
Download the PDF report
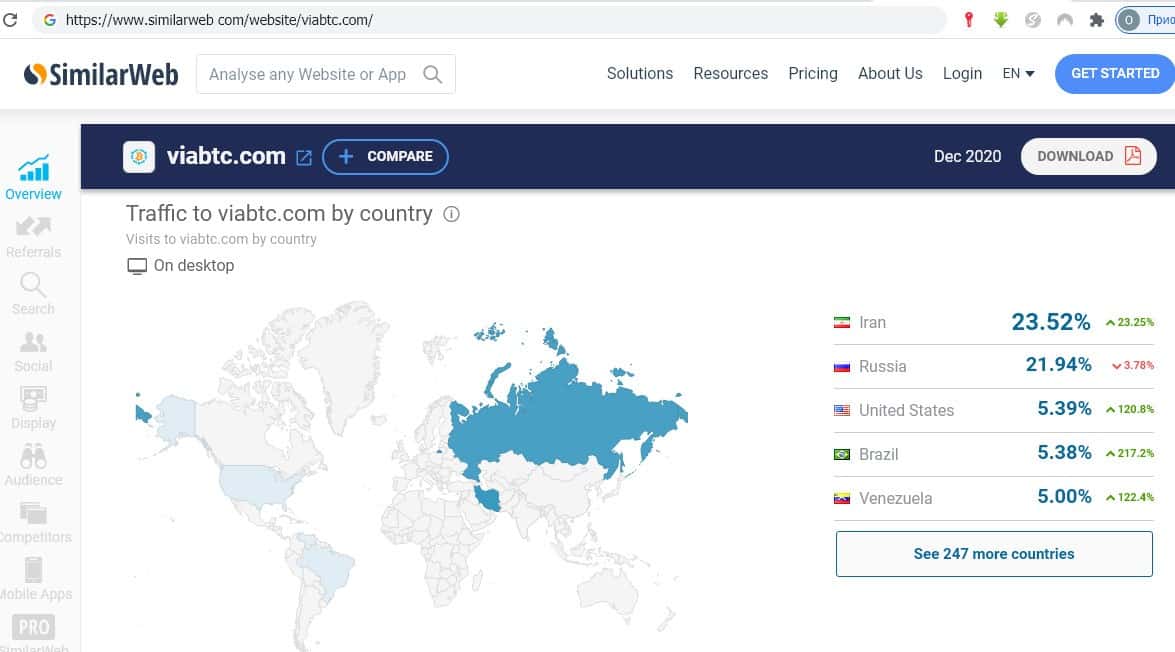(1088, 157)
